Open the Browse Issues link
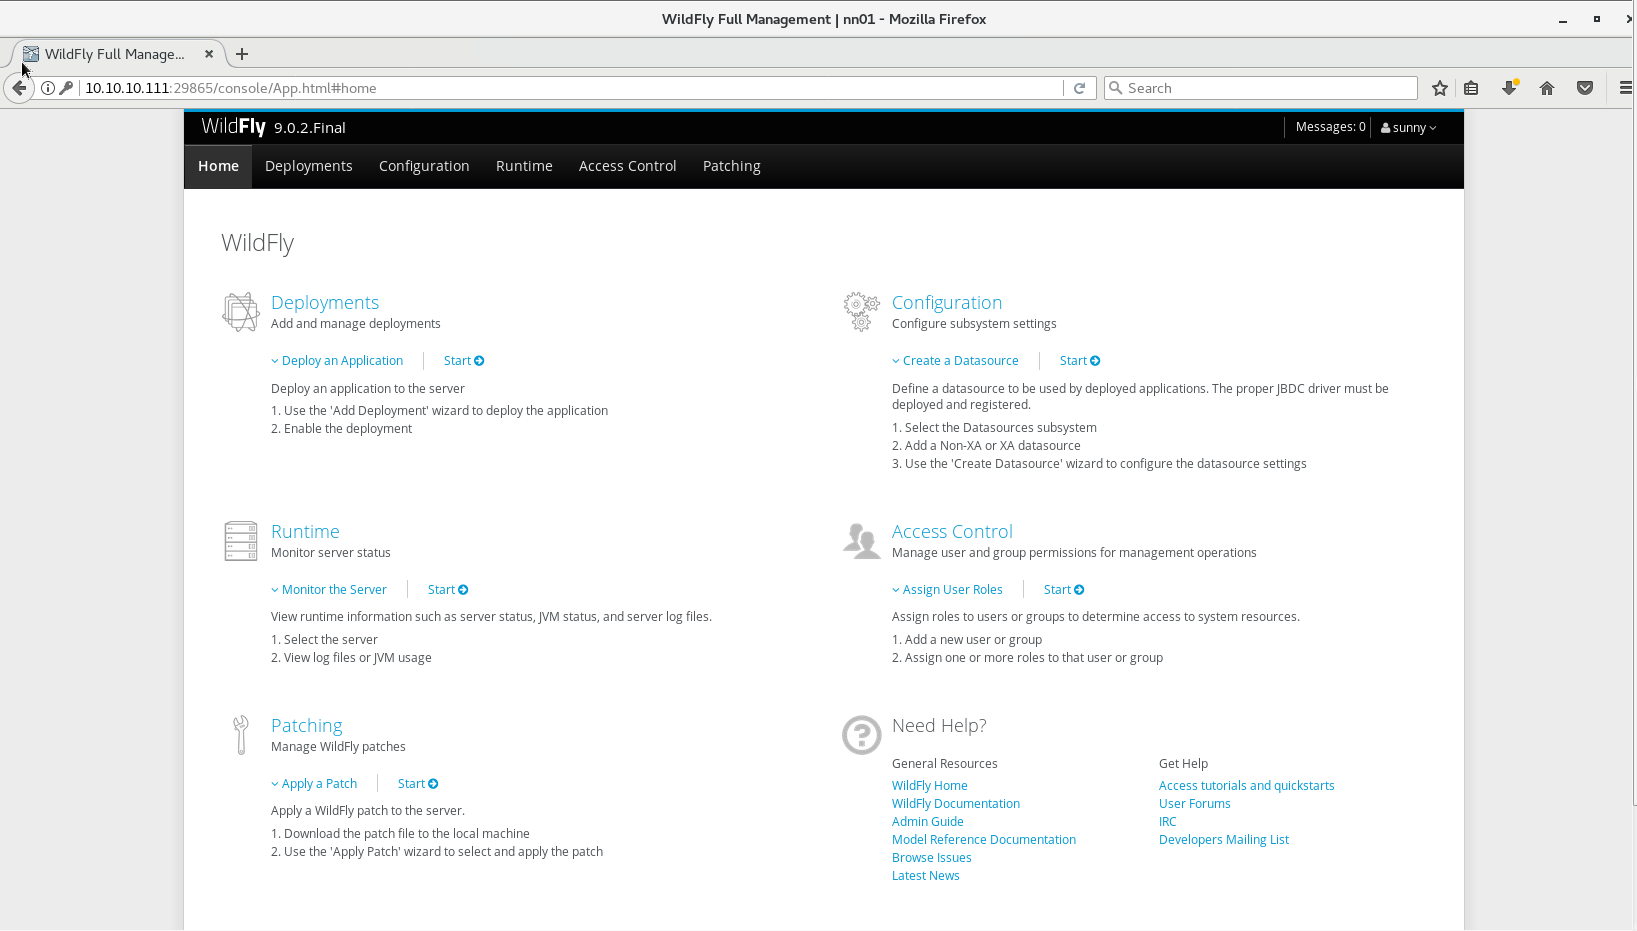Screen dimensions: 1637x931 [x=932, y=858]
